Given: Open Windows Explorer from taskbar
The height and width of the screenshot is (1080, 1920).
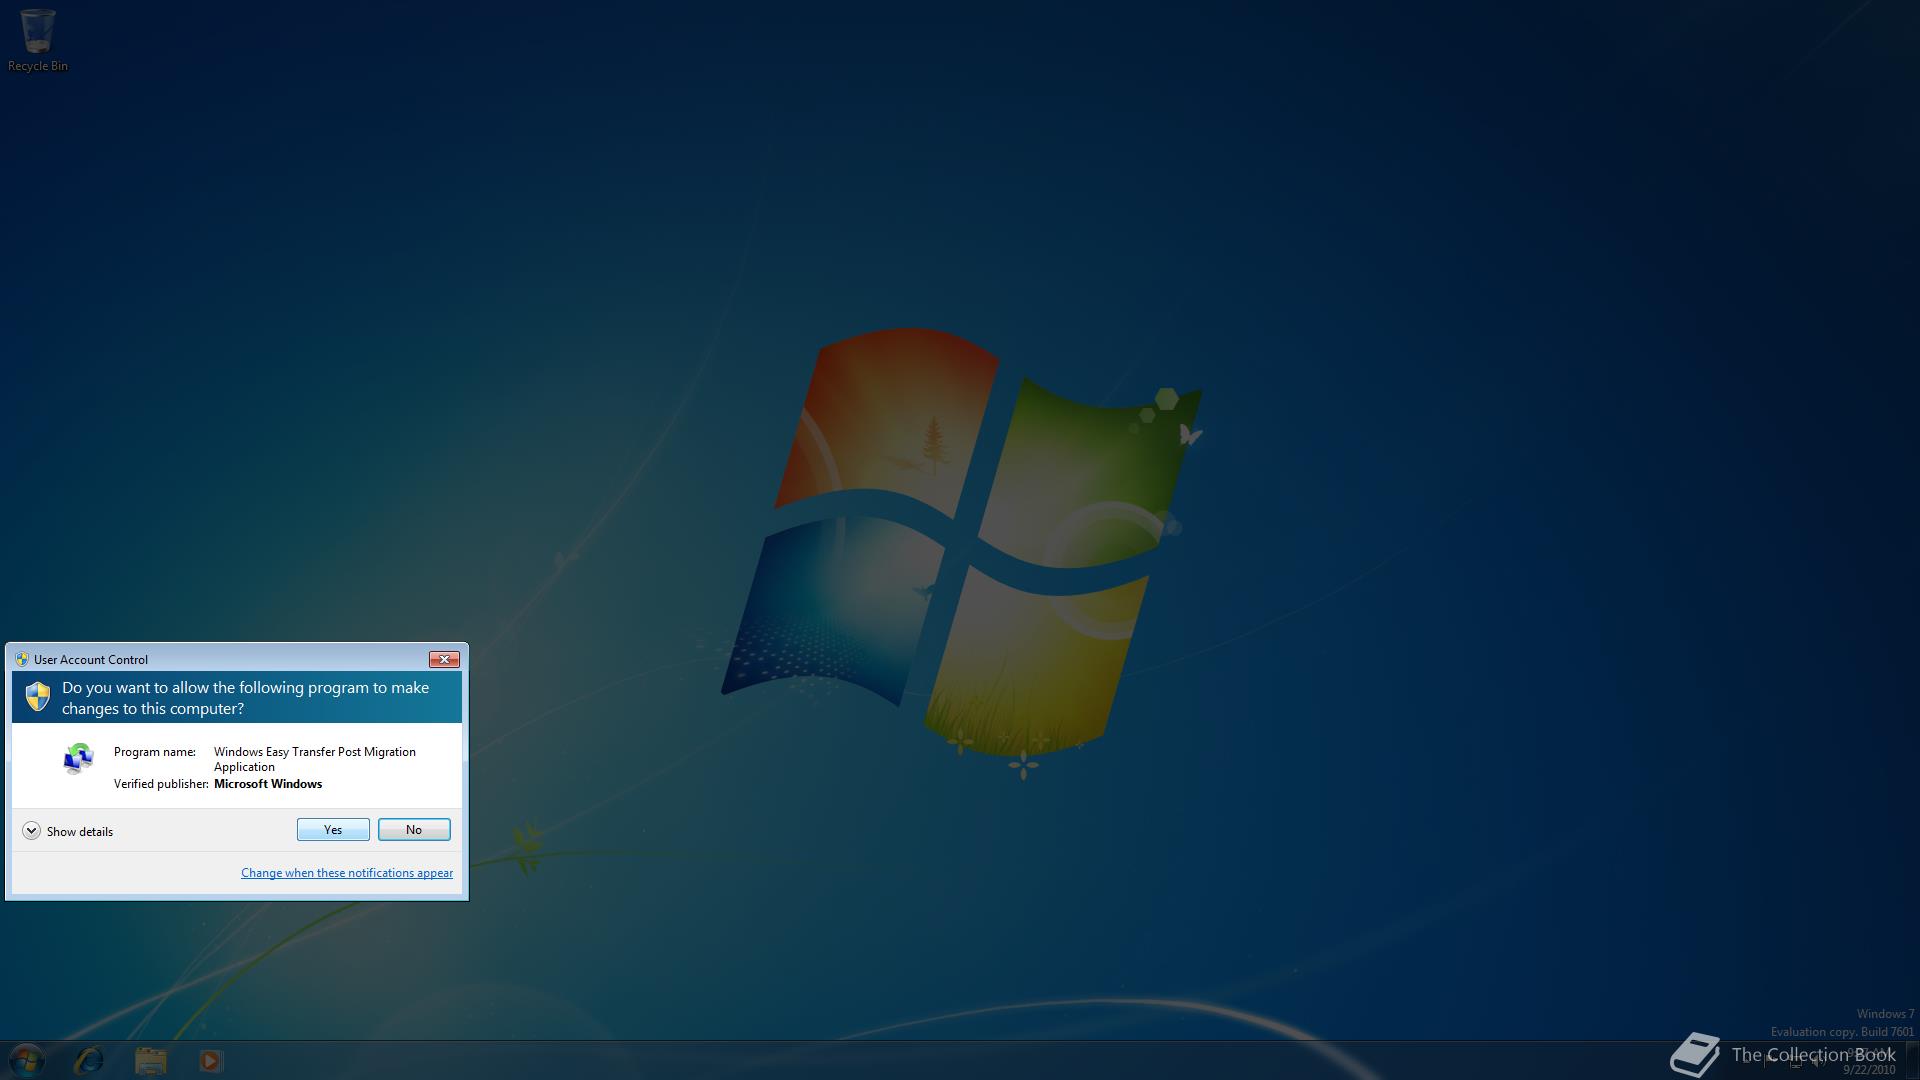Looking at the screenshot, I should pyautogui.click(x=151, y=1061).
